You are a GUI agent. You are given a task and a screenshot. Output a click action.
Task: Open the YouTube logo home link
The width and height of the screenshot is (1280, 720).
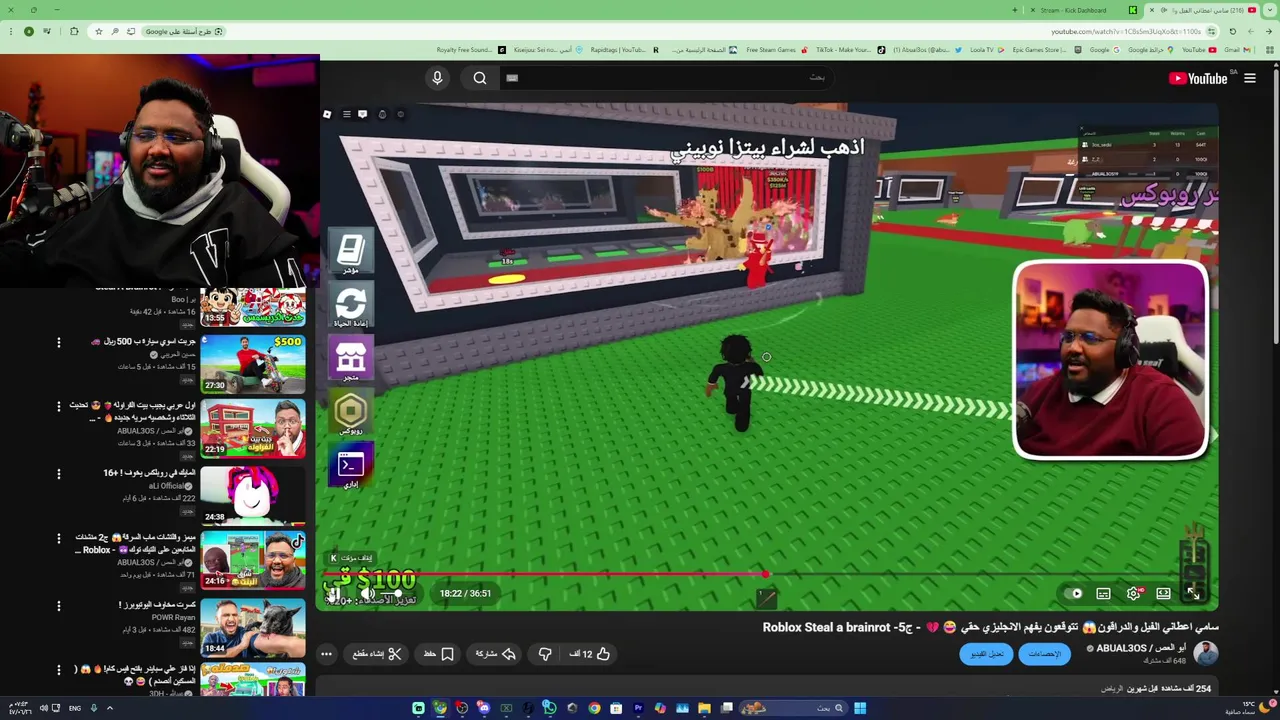(1198, 79)
